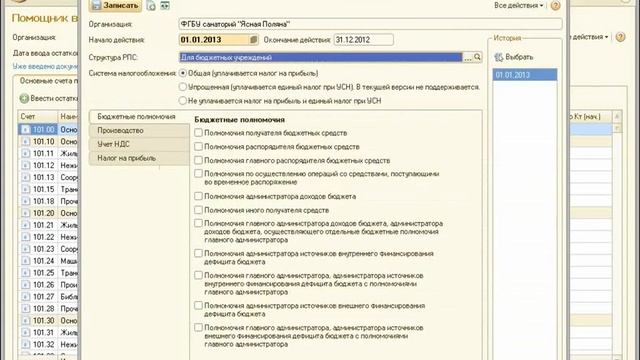Click the row icon beside account 101.24
Viewport: 640px width, 360px height.
point(25,261)
